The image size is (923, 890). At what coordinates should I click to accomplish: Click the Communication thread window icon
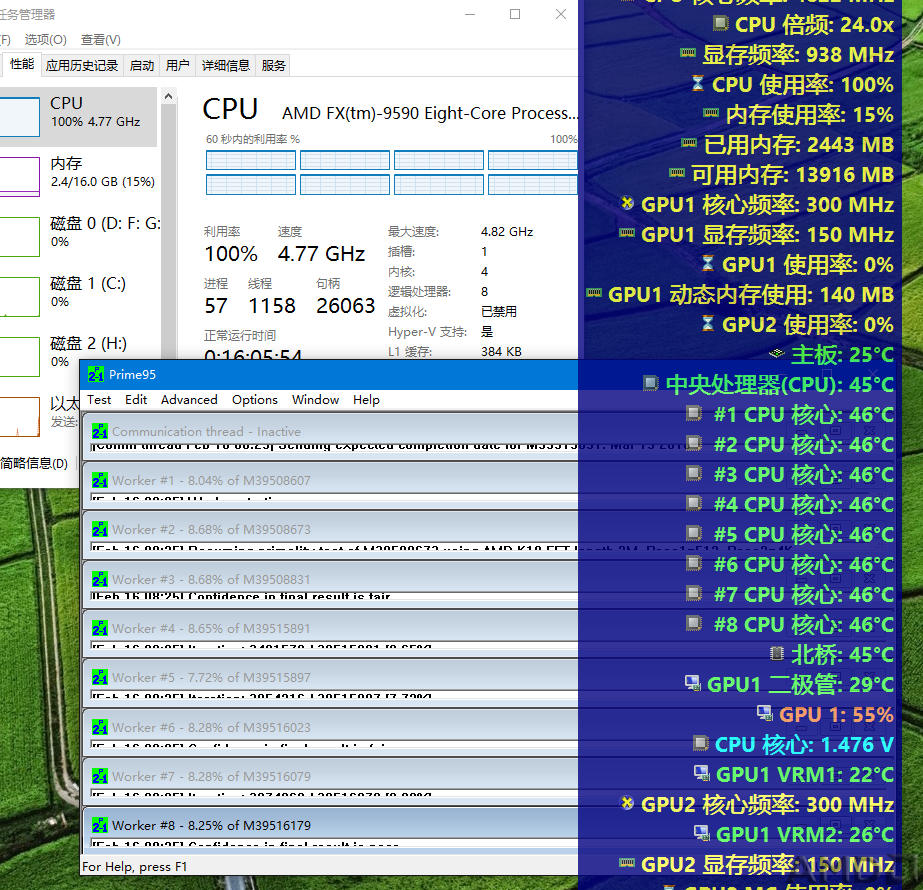point(99,431)
